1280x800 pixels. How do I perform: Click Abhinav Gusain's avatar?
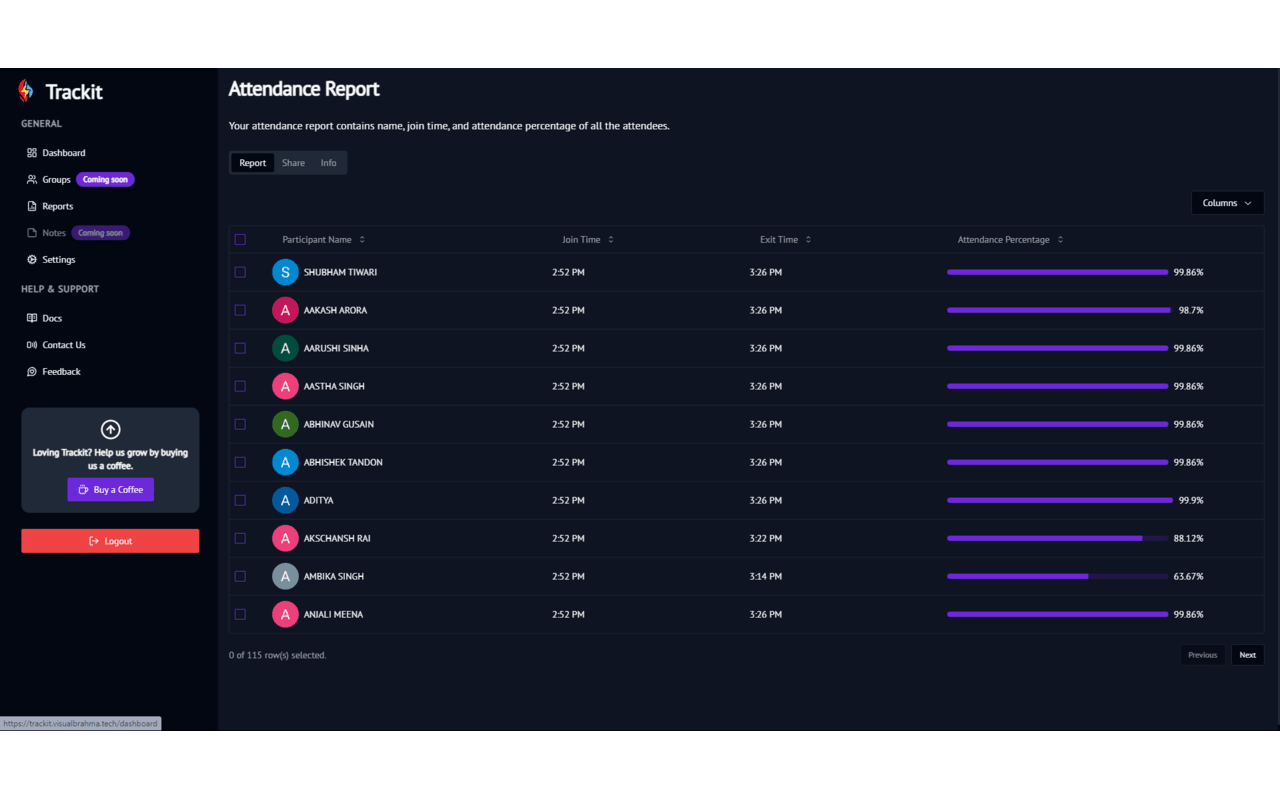coord(285,424)
